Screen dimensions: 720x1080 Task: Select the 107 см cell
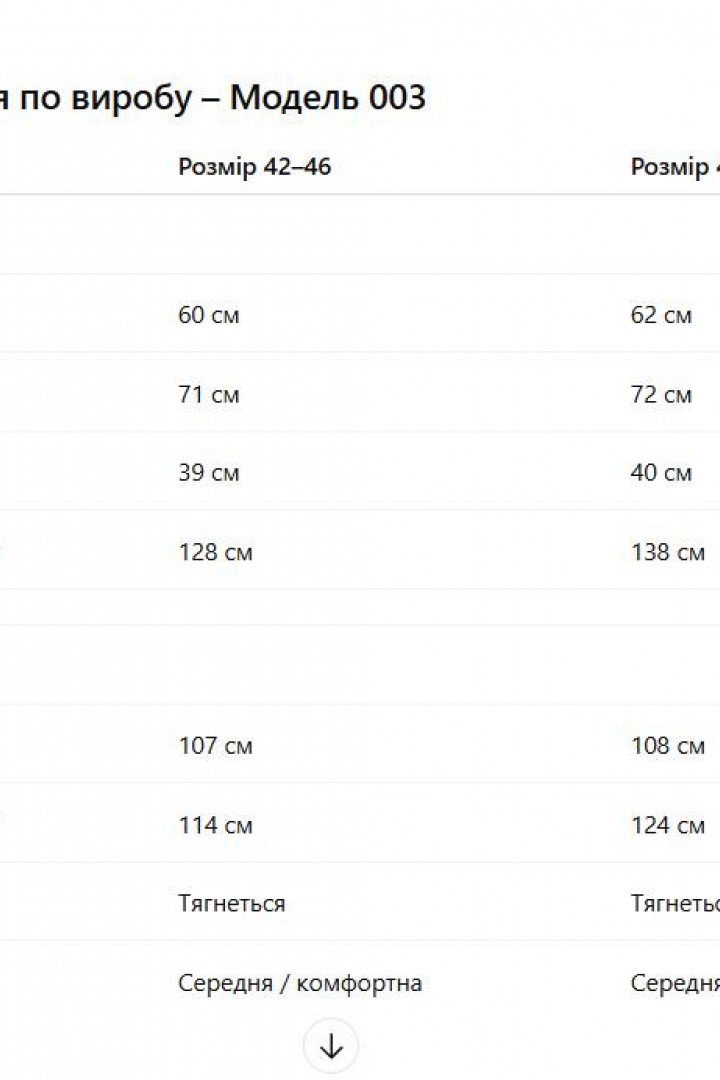tap(216, 745)
